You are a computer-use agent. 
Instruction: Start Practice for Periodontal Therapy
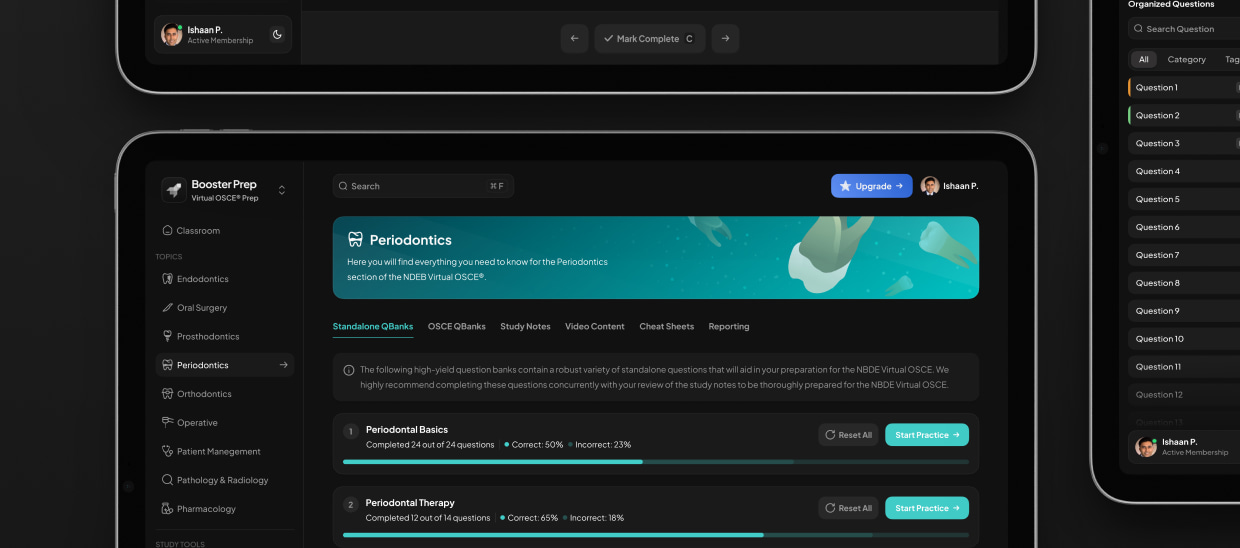click(x=926, y=508)
